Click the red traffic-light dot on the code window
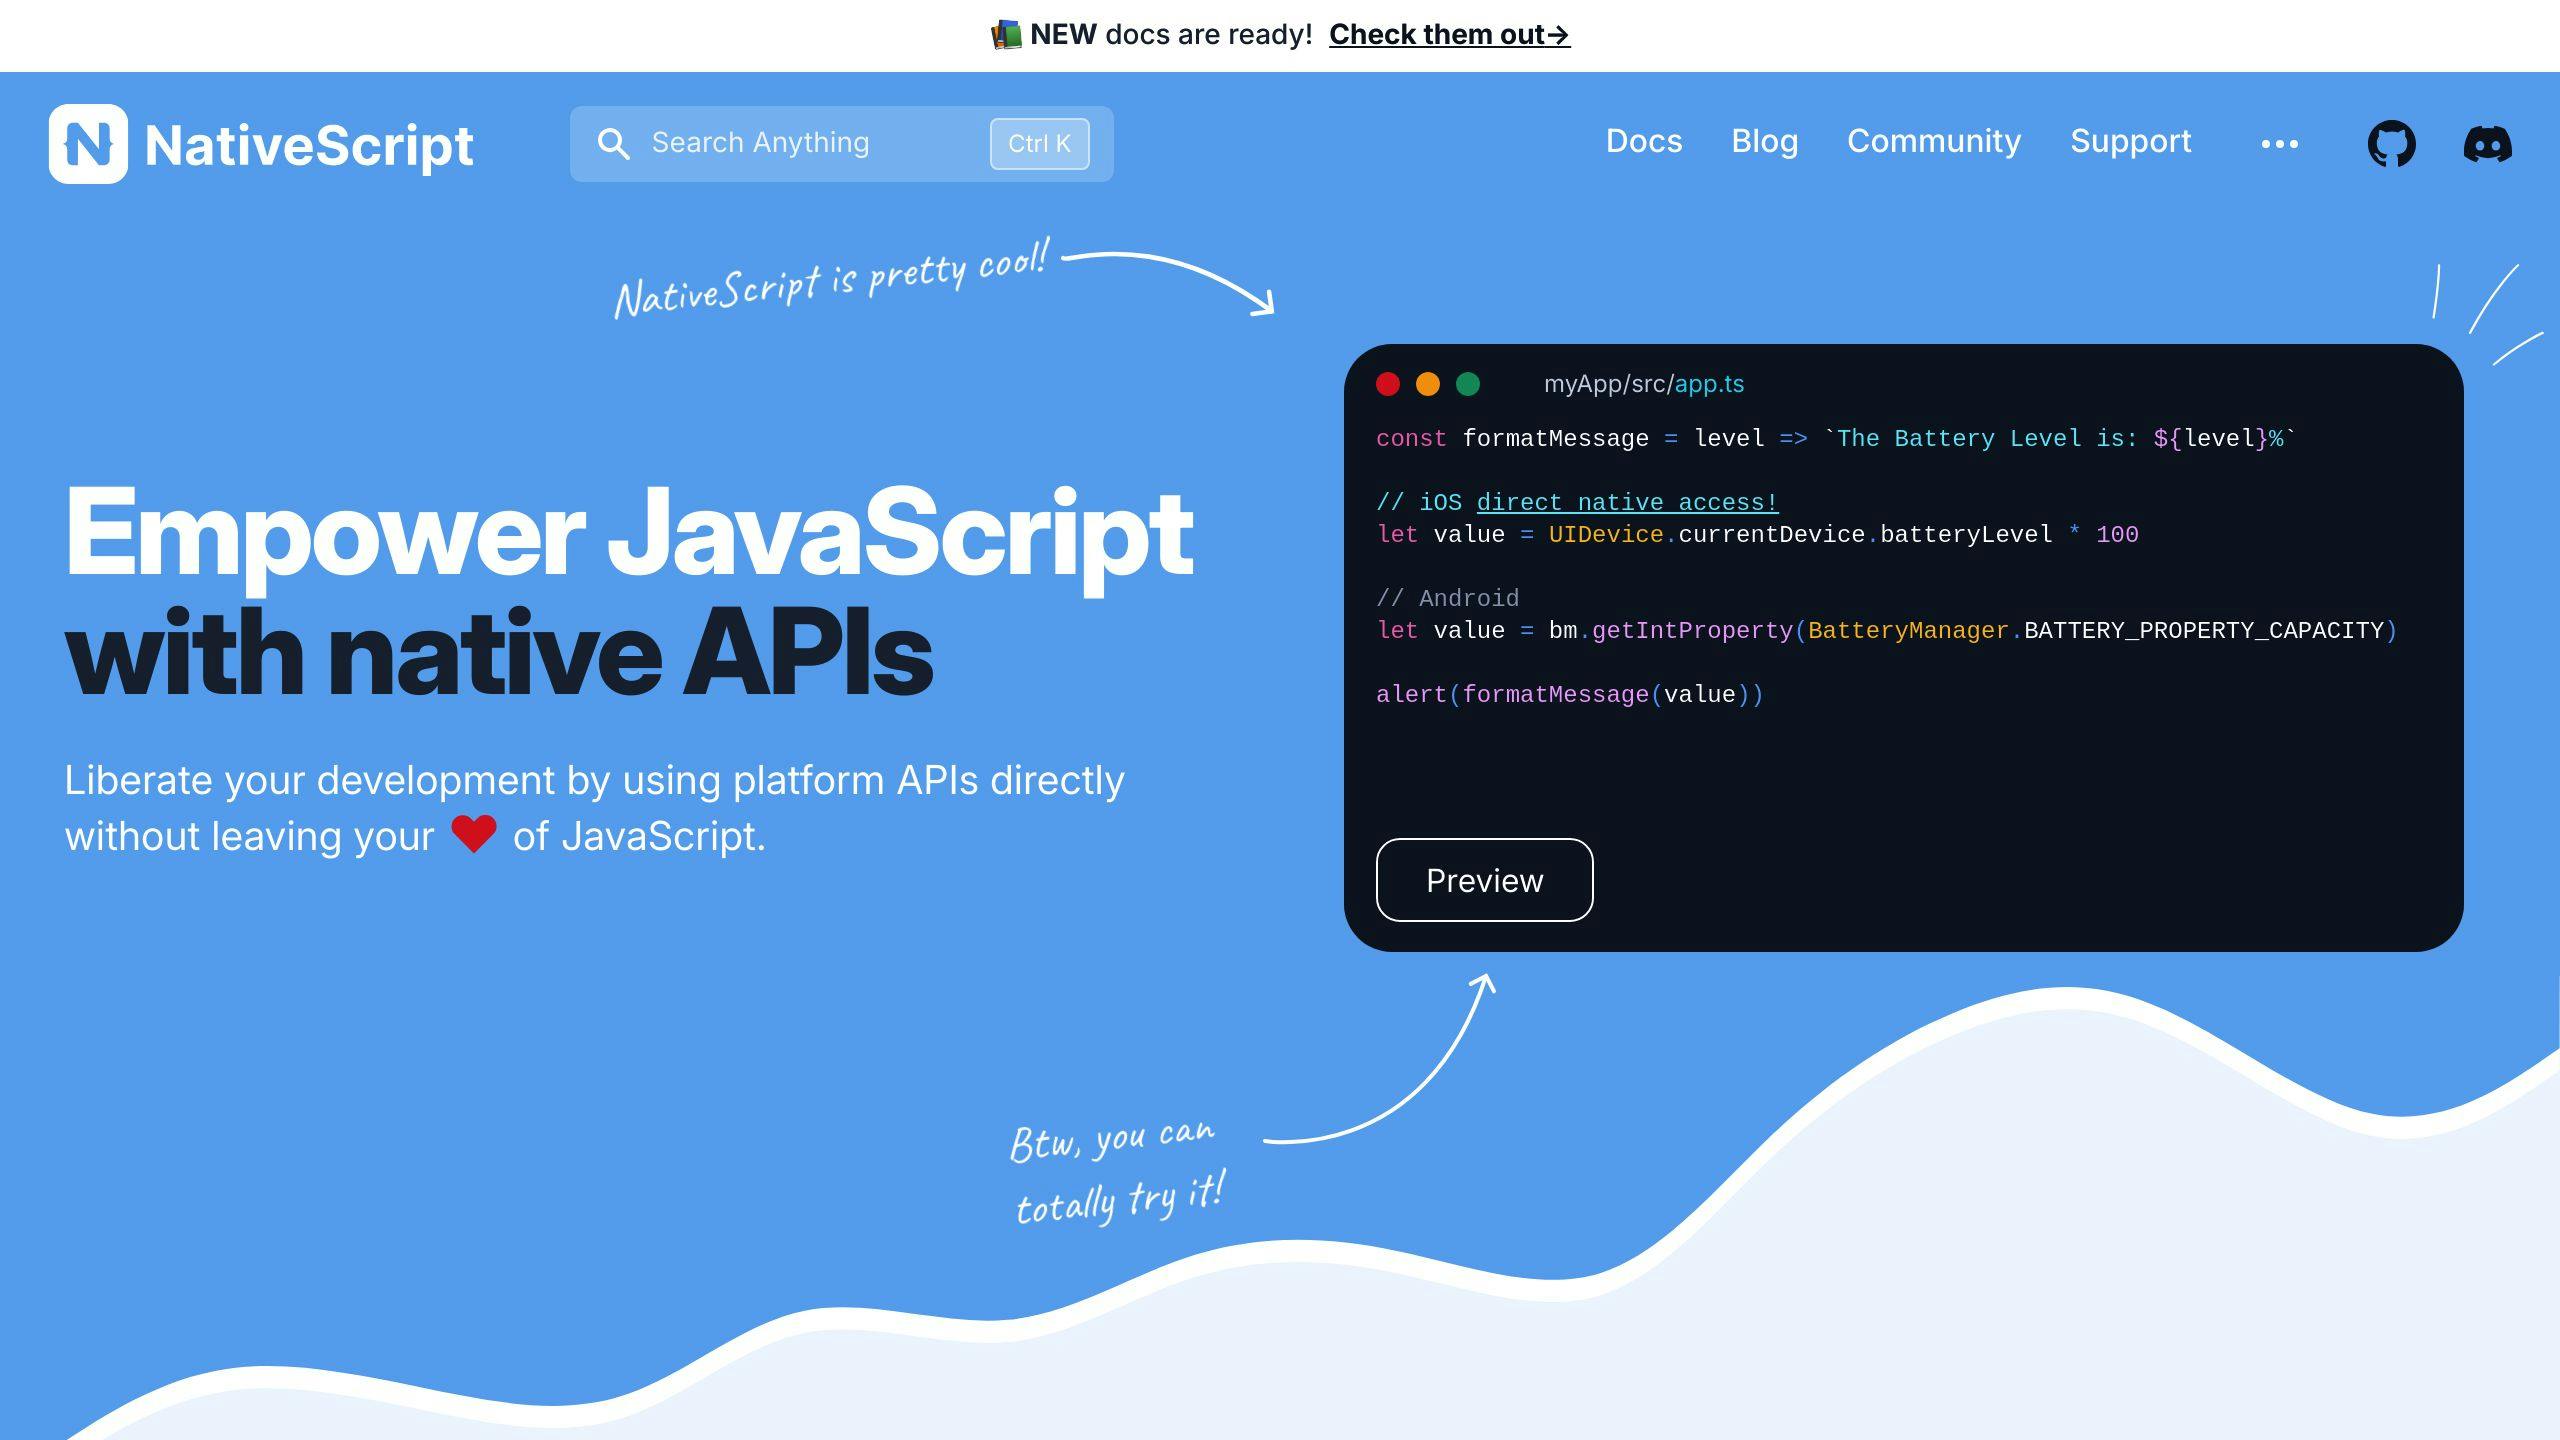The height and width of the screenshot is (1440, 2560). click(x=1389, y=383)
